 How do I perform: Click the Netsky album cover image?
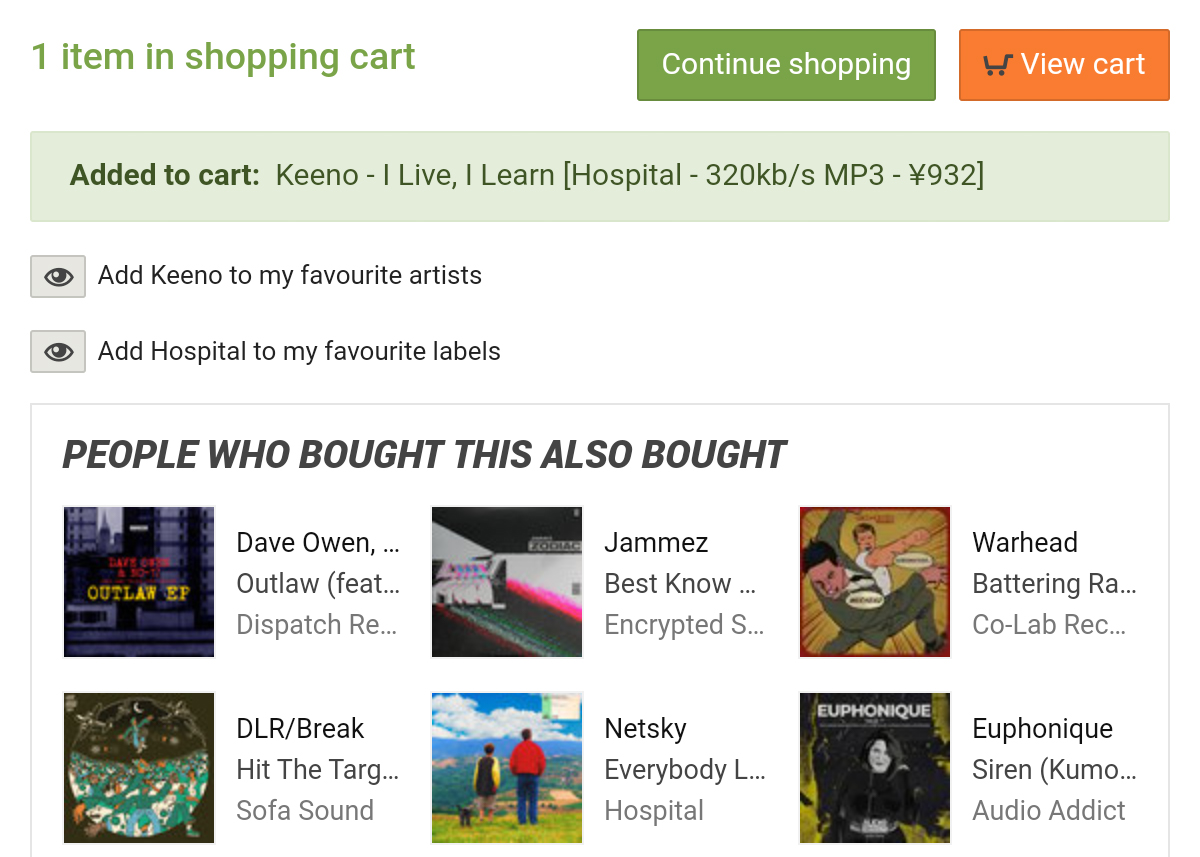pyautogui.click(x=507, y=768)
